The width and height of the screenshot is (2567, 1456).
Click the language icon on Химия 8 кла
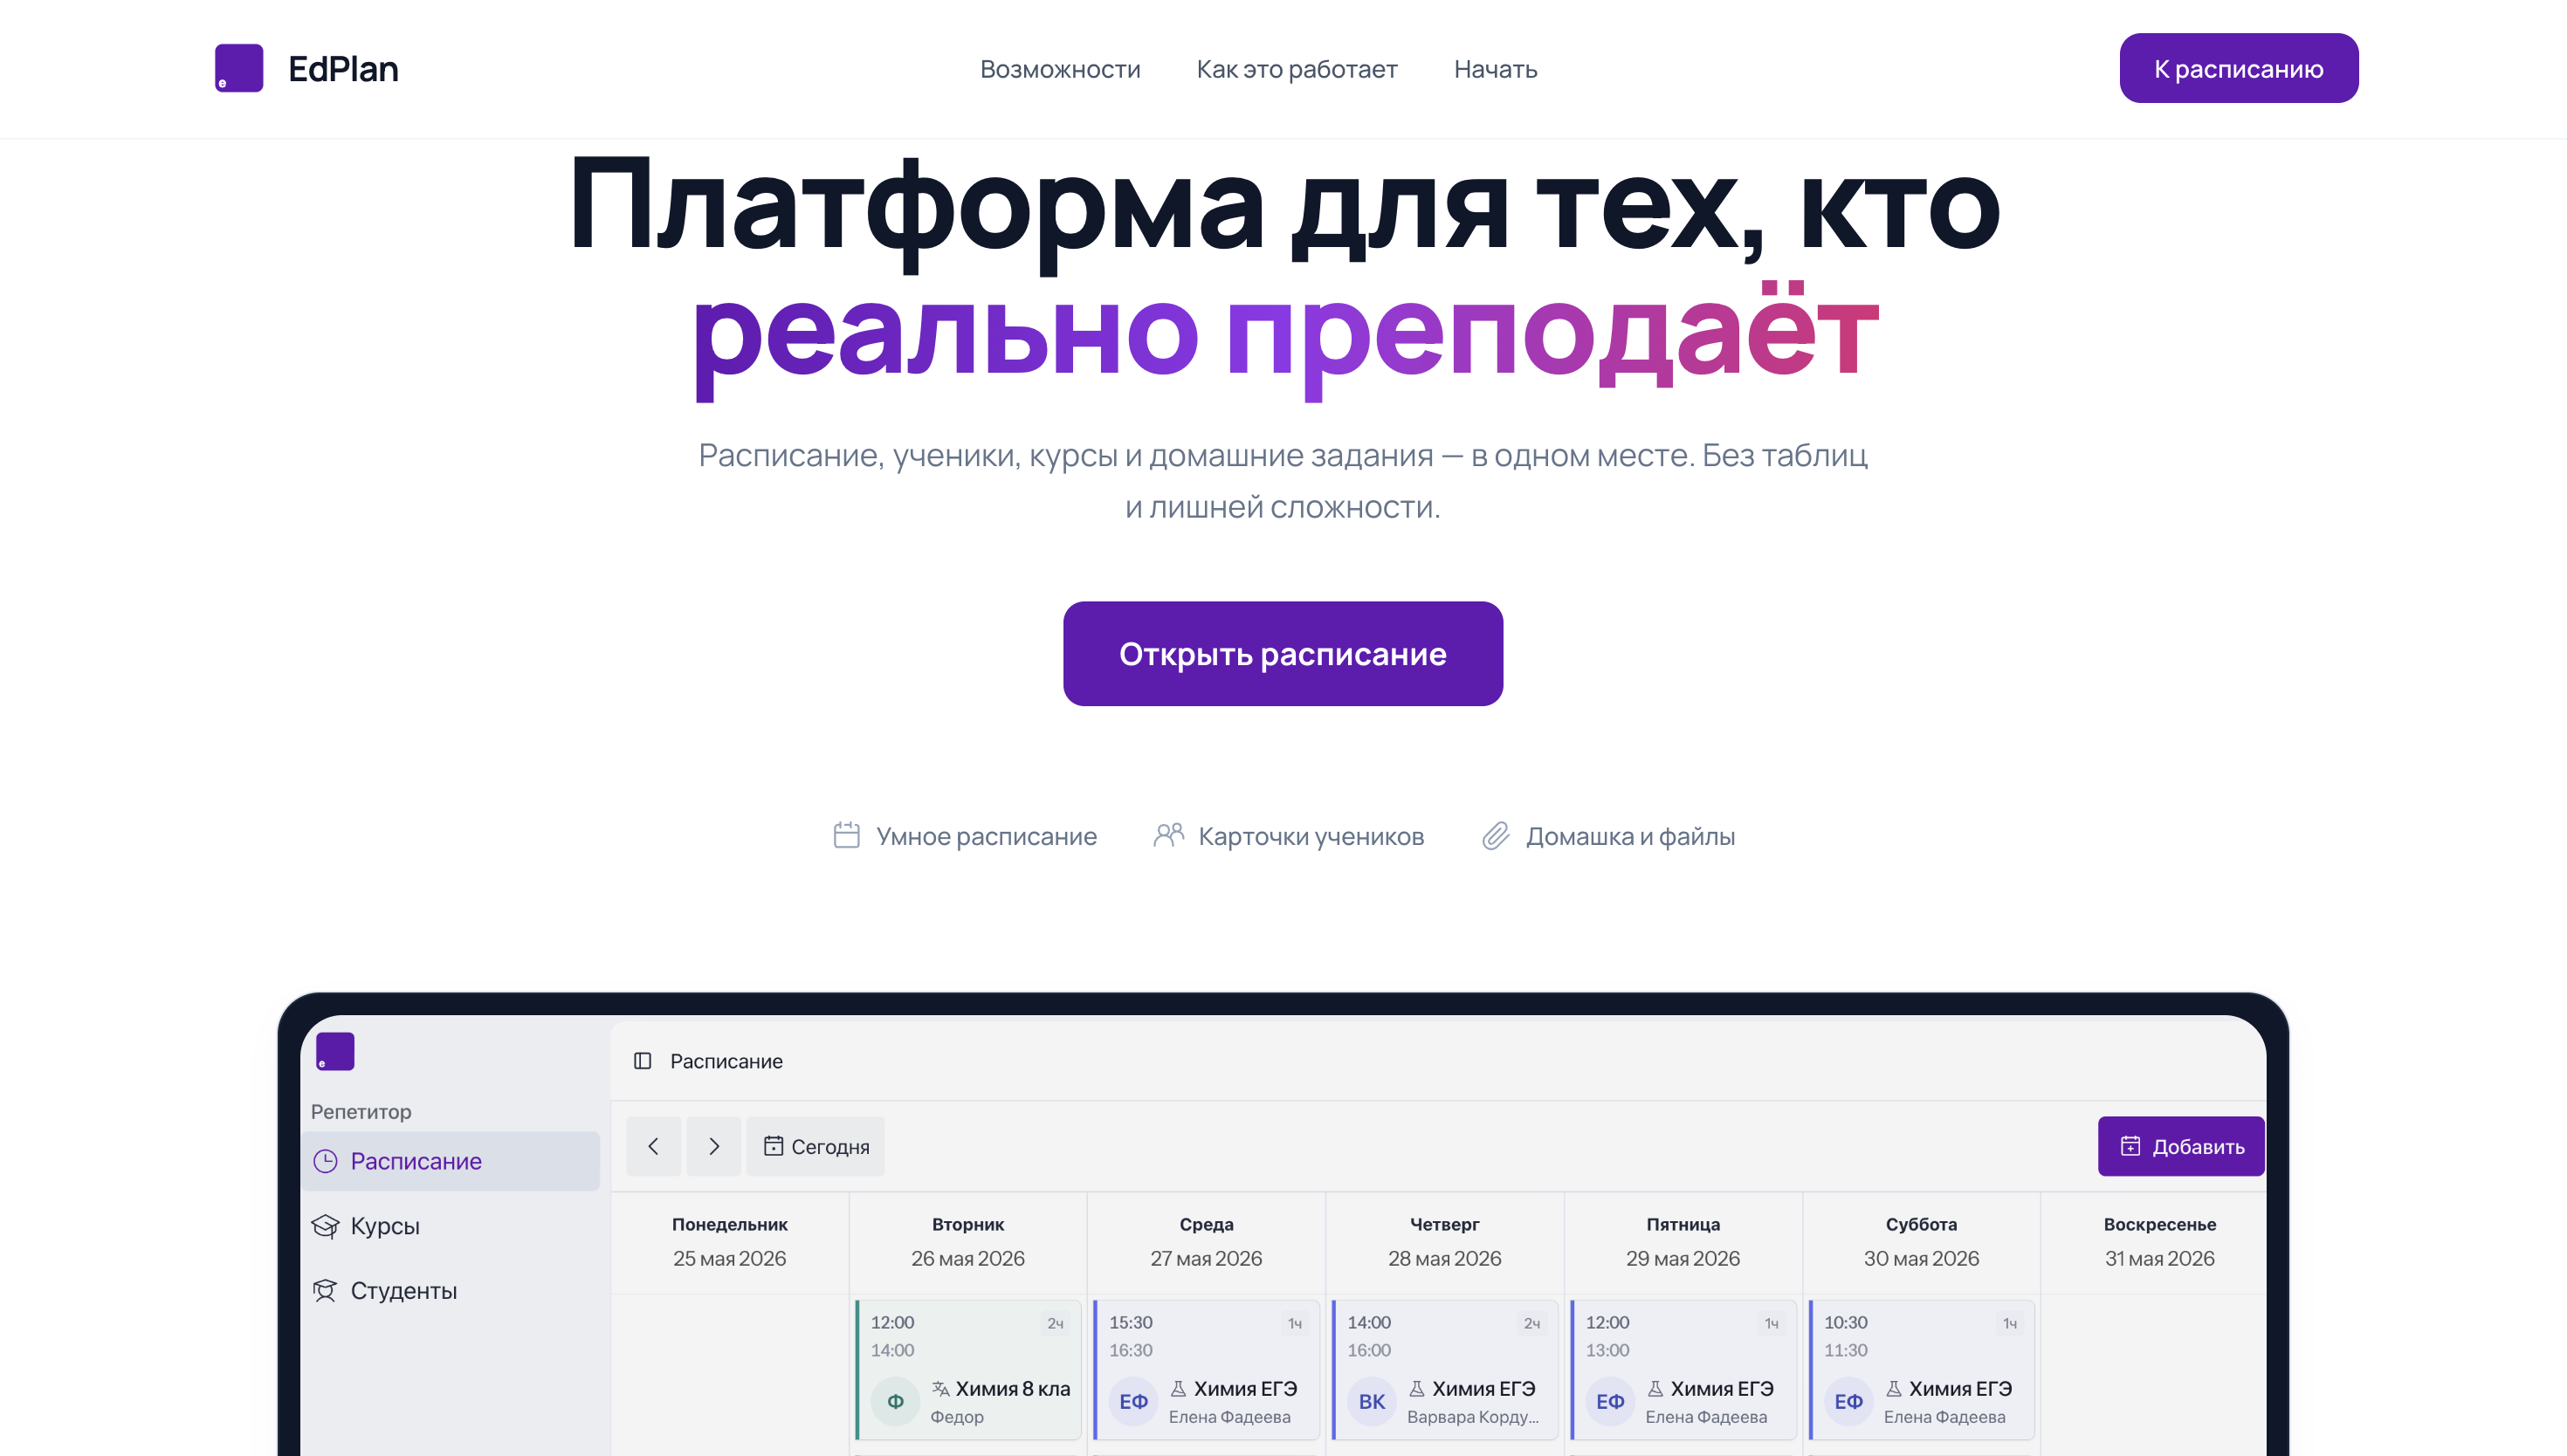point(940,1388)
